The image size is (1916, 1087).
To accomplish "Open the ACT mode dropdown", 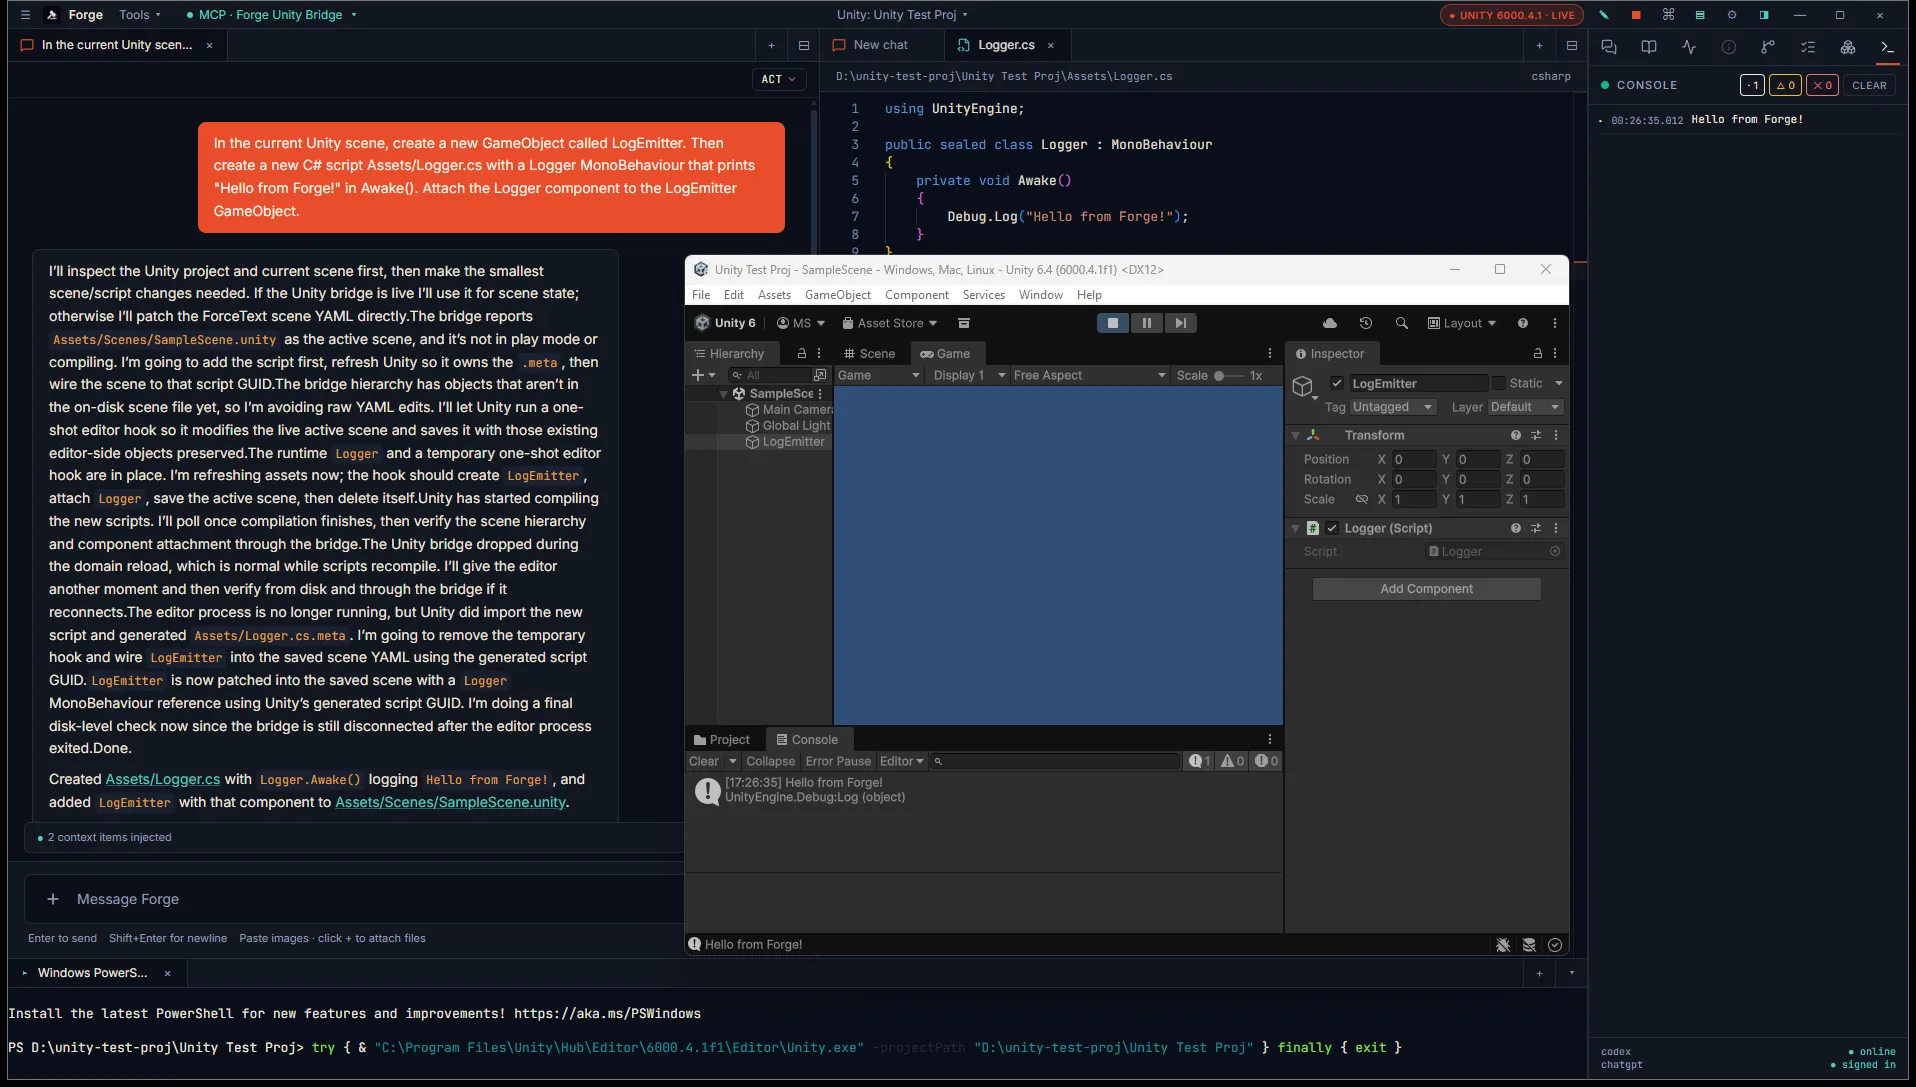I will click(x=778, y=79).
